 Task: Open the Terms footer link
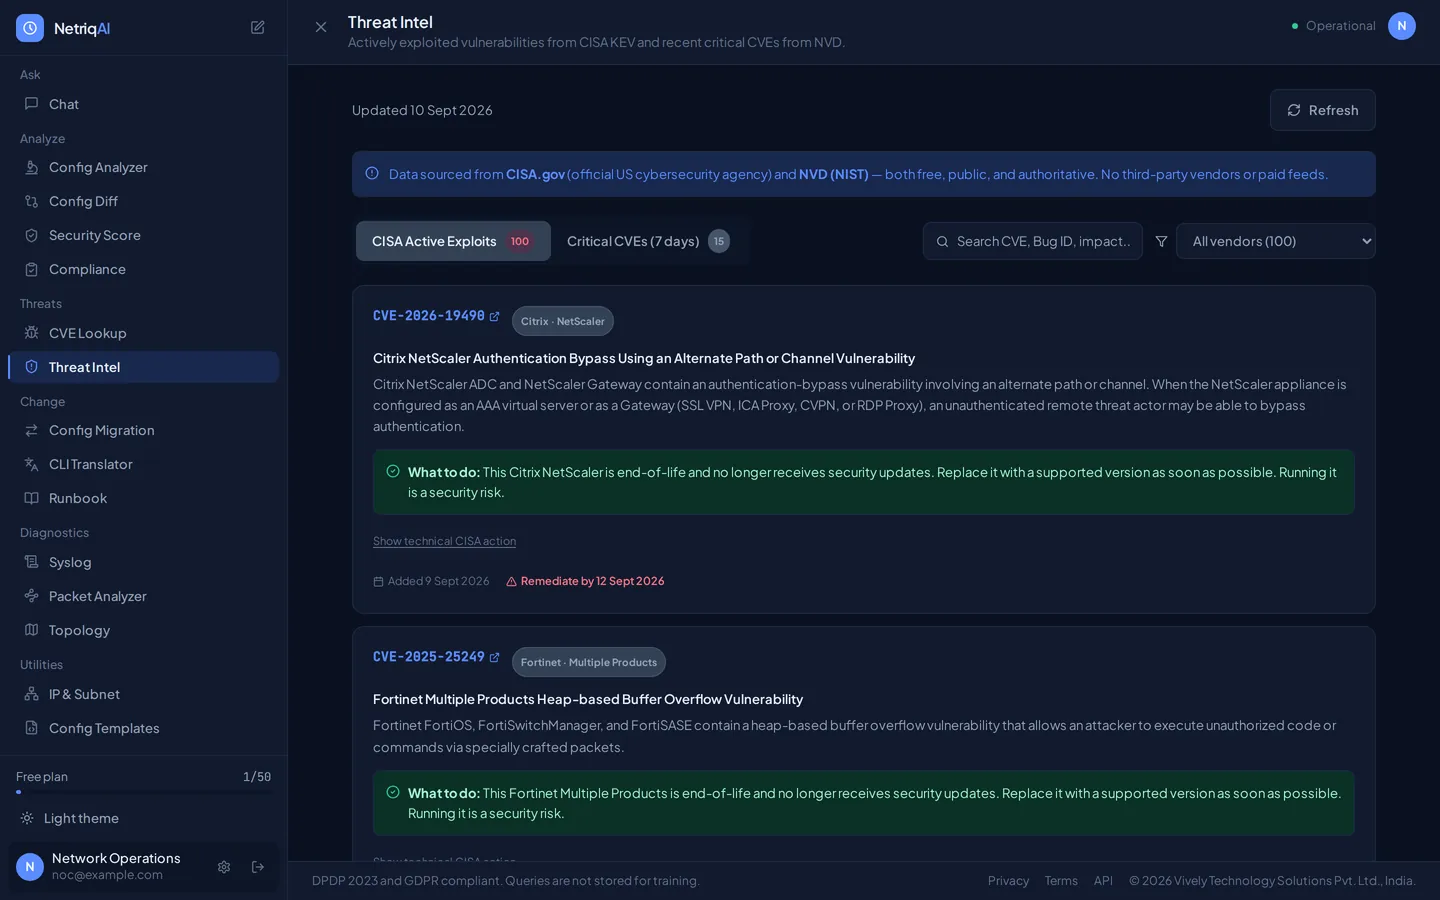(x=1061, y=881)
